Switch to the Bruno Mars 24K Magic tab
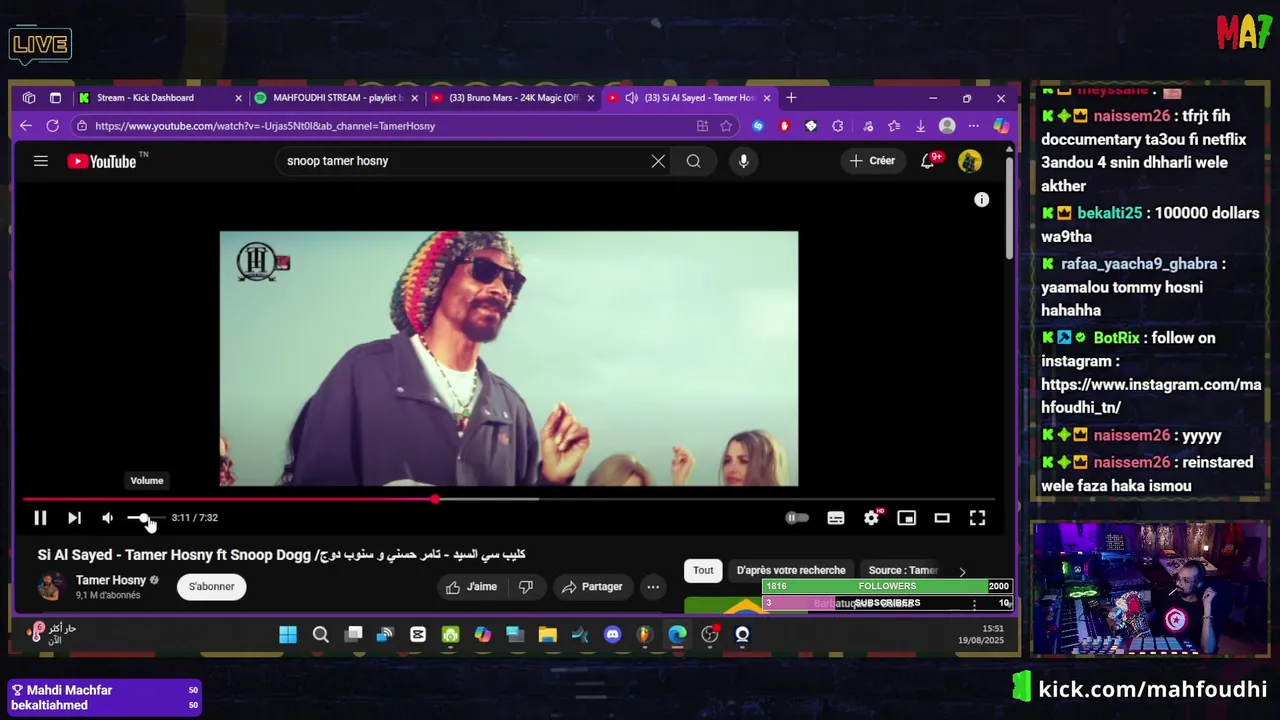The height and width of the screenshot is (720, 1280). click(x=513, y=98)
